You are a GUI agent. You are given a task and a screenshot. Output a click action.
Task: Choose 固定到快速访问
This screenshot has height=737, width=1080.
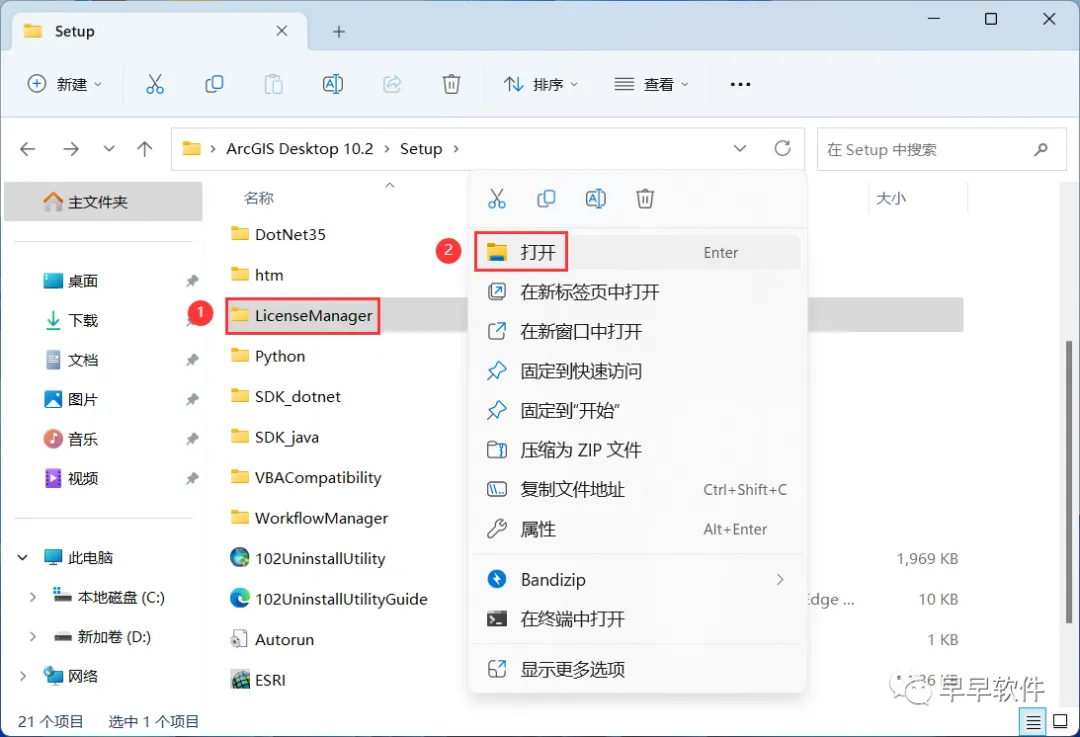point(637,371)
